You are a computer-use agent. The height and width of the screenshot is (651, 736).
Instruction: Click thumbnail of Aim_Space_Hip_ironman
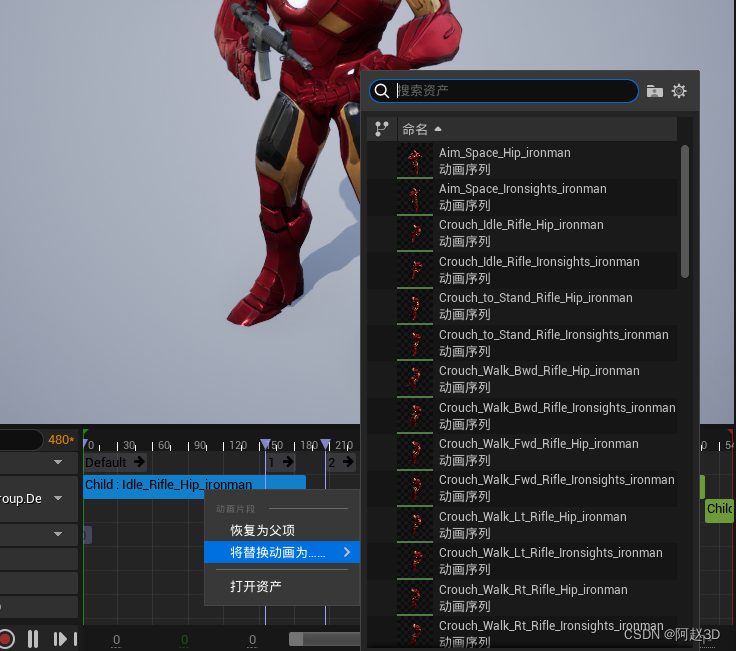[x=415, y=161]
